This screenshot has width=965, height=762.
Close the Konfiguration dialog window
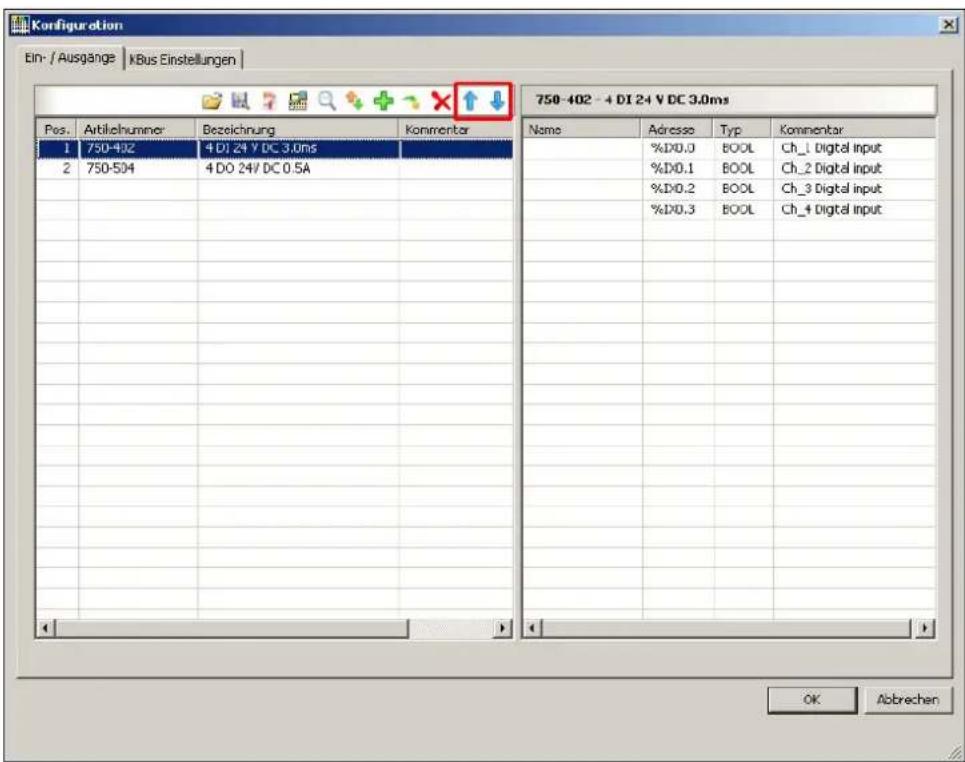point(949,25)
